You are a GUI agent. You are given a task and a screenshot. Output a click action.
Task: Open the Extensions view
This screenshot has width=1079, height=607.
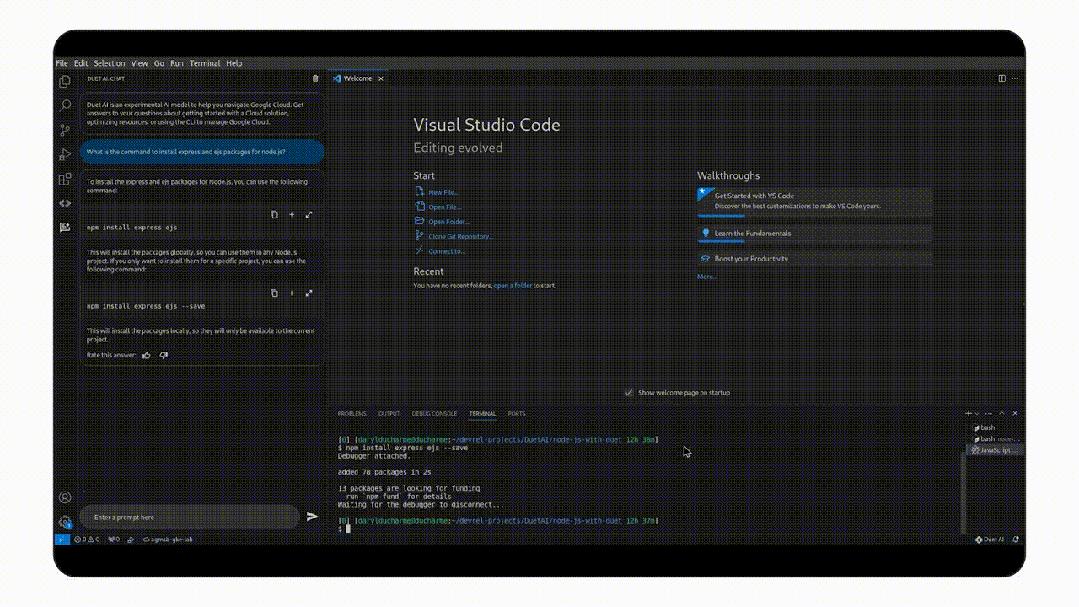[65, 179]
